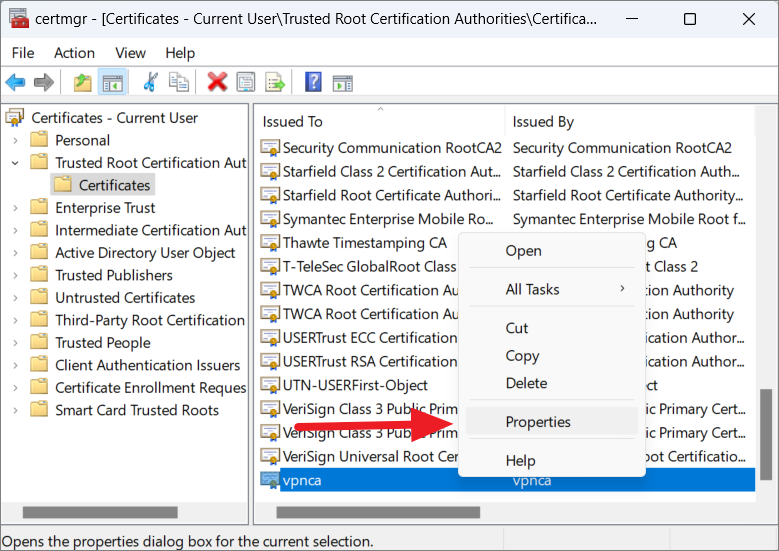Viewport: 779px width, 551px height.
Task: Choose Copy in the context menu
Action: coord(551,356)
